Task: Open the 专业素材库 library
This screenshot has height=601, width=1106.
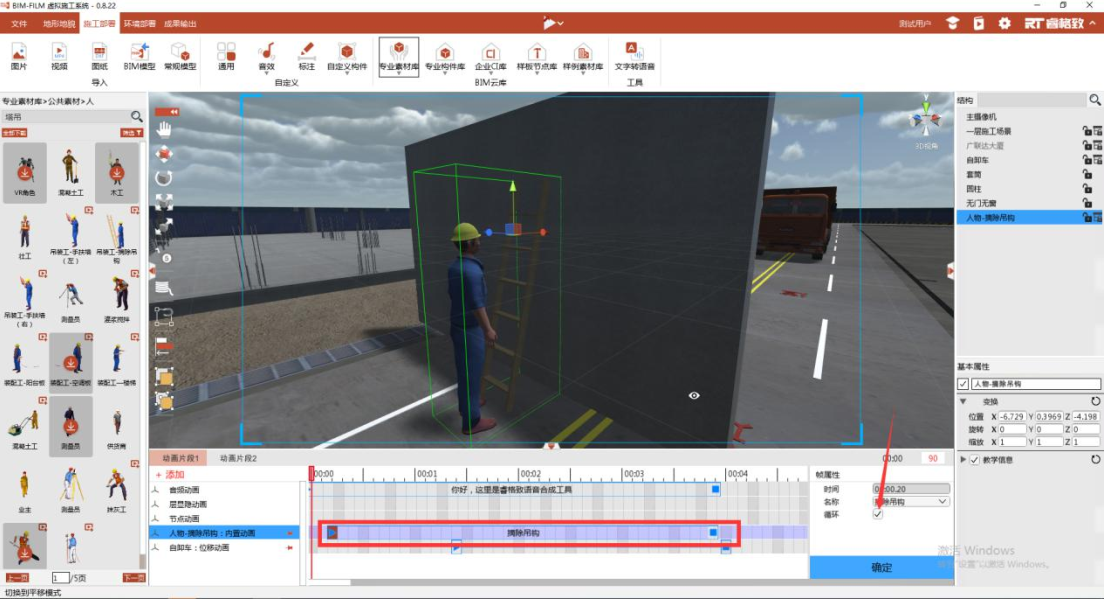Action: pyautogui.click(x=399, y=56)
